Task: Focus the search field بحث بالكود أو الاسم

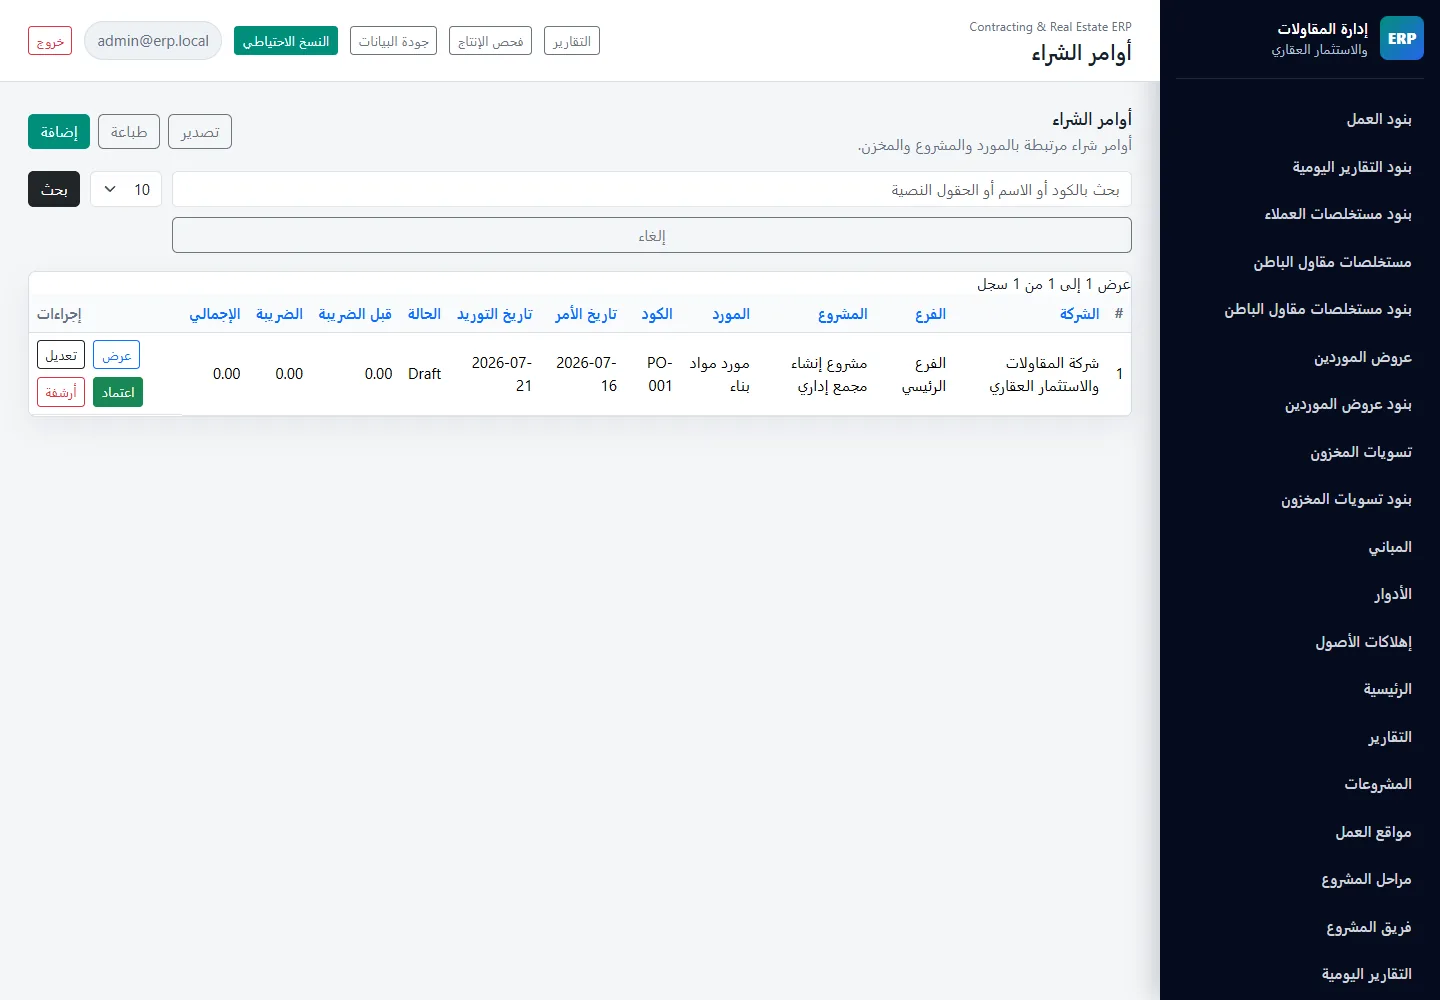Action: click(652, 189)
